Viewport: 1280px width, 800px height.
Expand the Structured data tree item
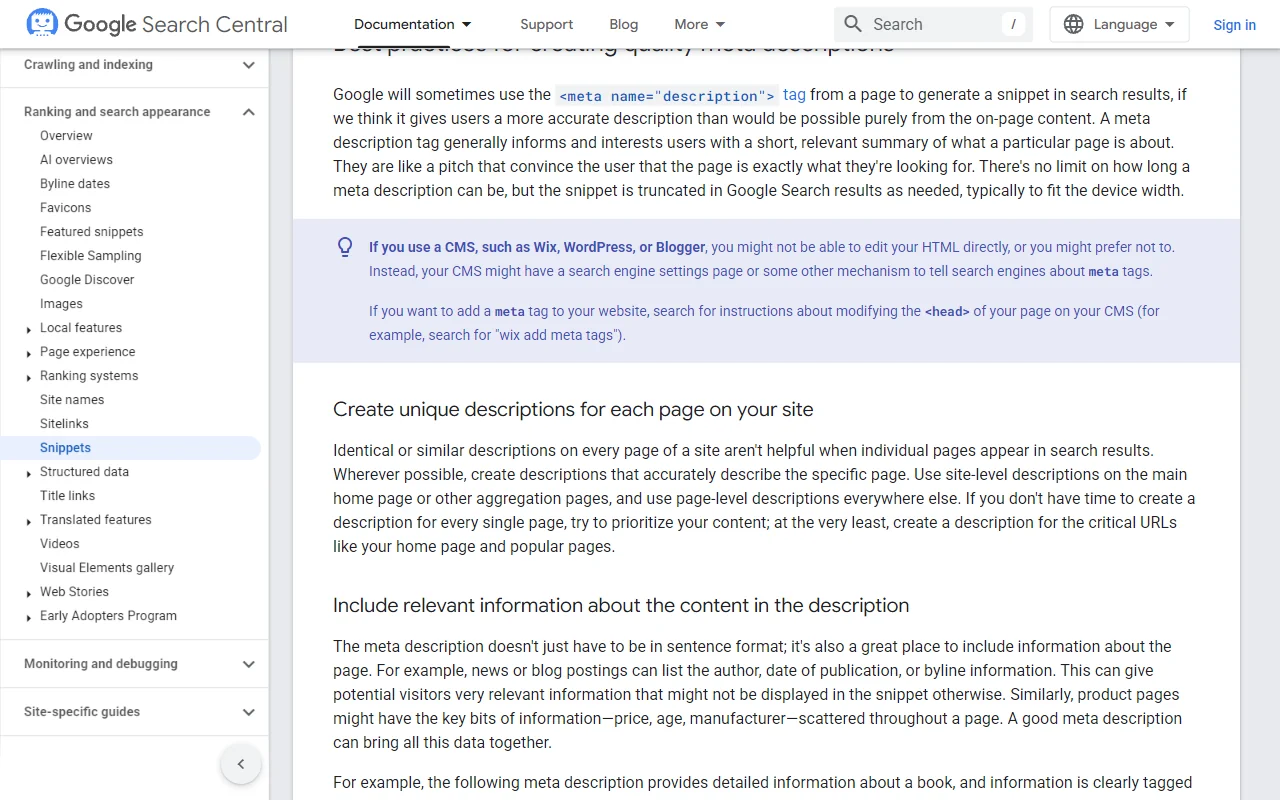tap(29, 473)
